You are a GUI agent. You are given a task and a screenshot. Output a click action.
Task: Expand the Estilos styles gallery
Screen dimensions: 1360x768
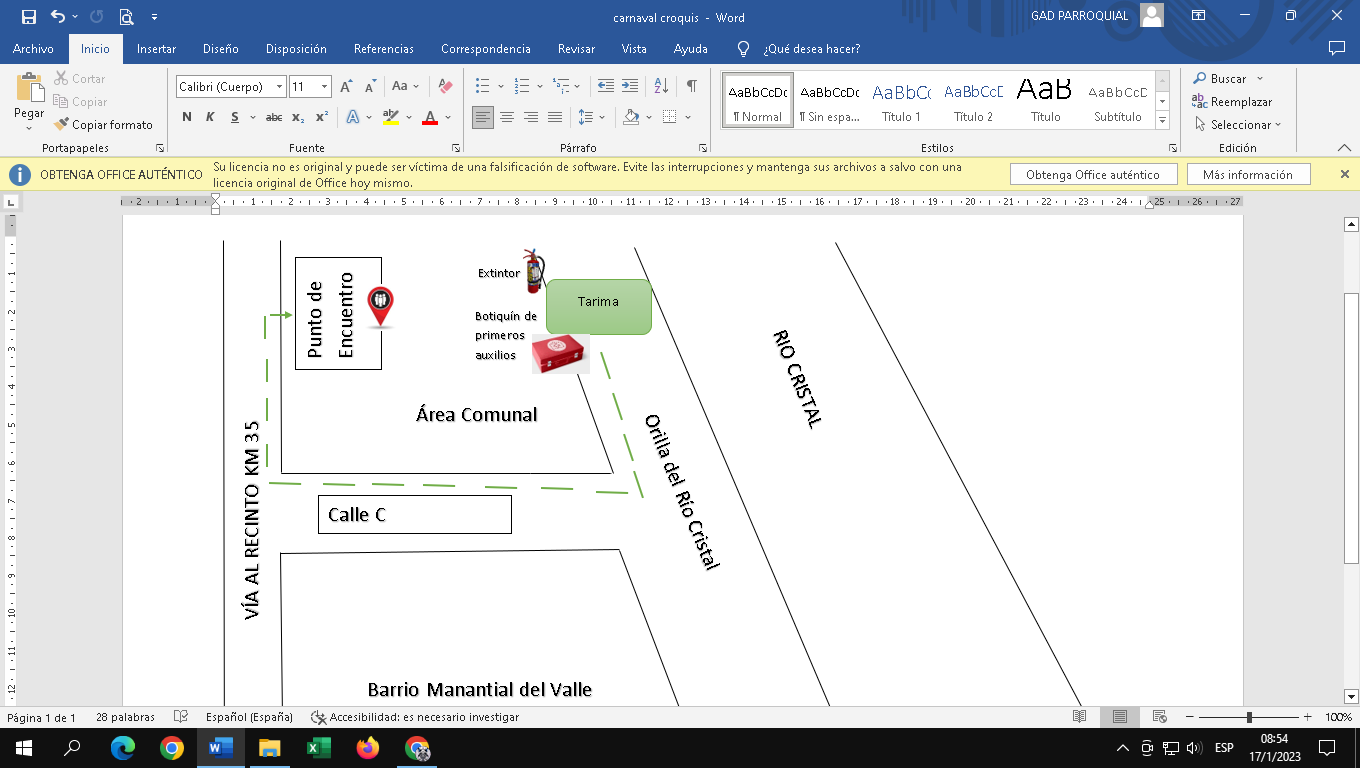1162,121
